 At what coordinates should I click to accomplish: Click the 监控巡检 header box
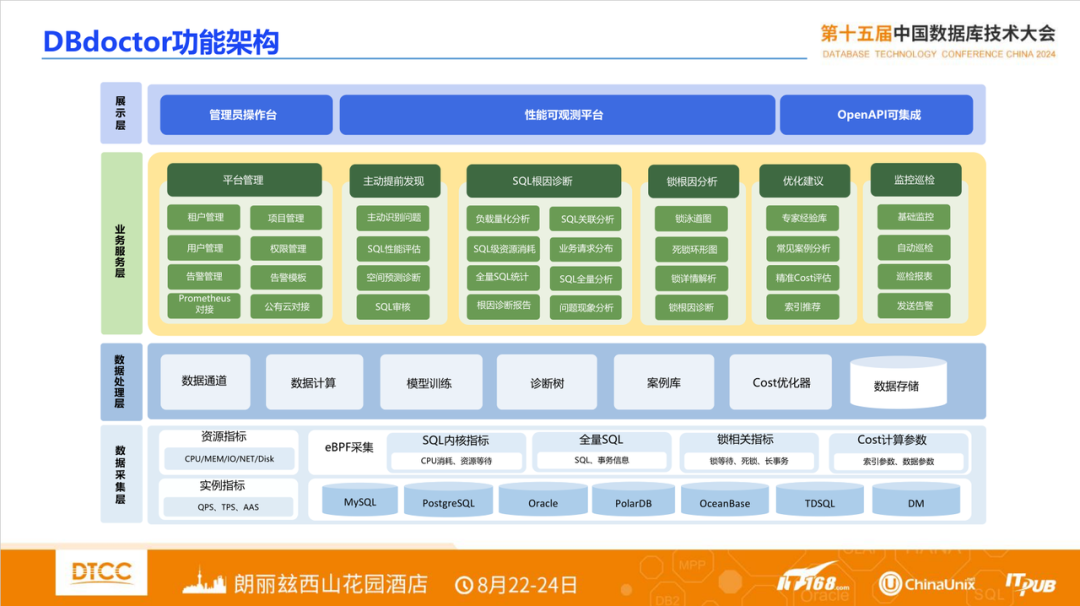[x=916, y=180]
